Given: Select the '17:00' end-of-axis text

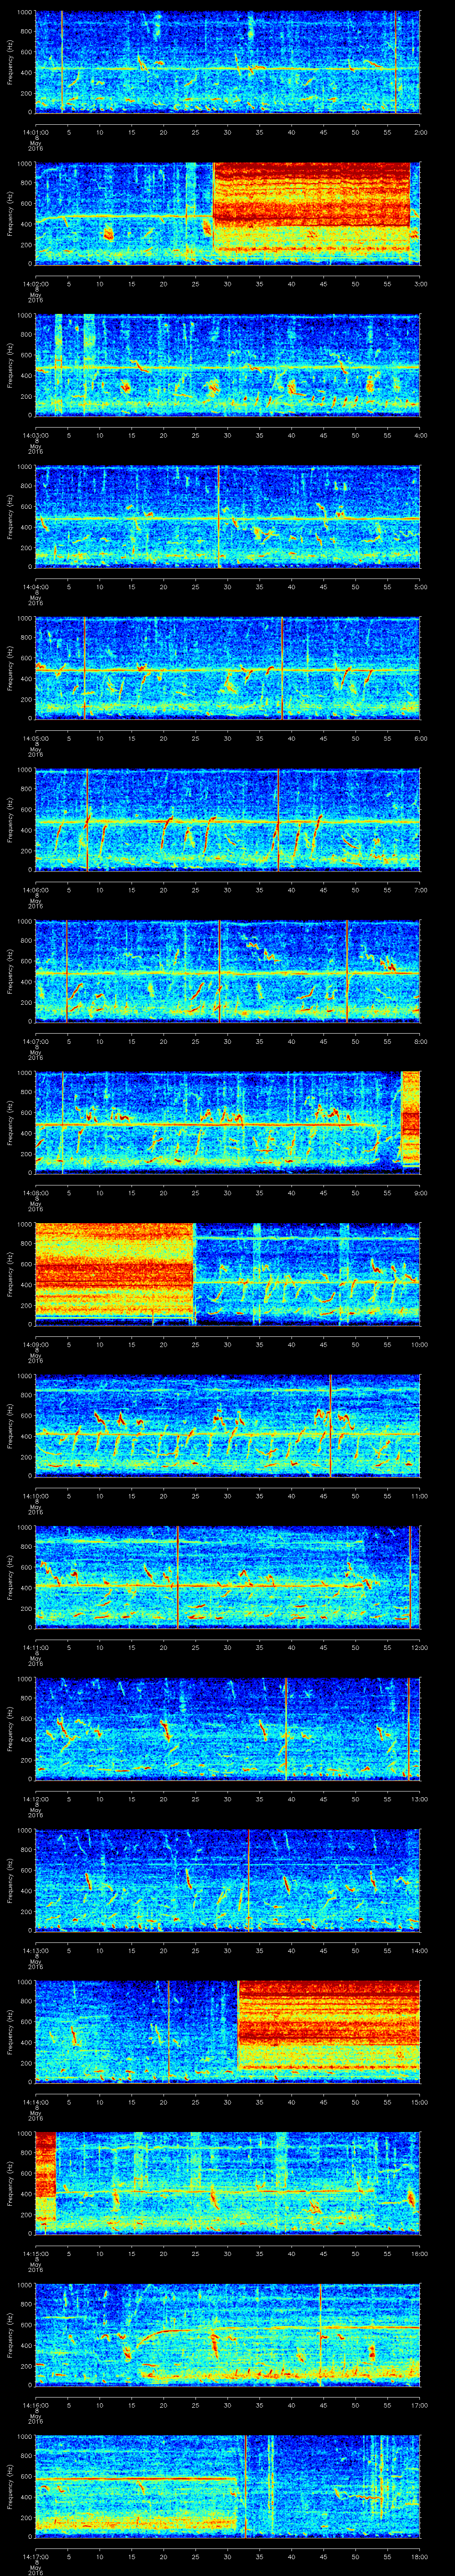Looking at the screenshot, I should pyautogui.click(x=419, y=2405).
